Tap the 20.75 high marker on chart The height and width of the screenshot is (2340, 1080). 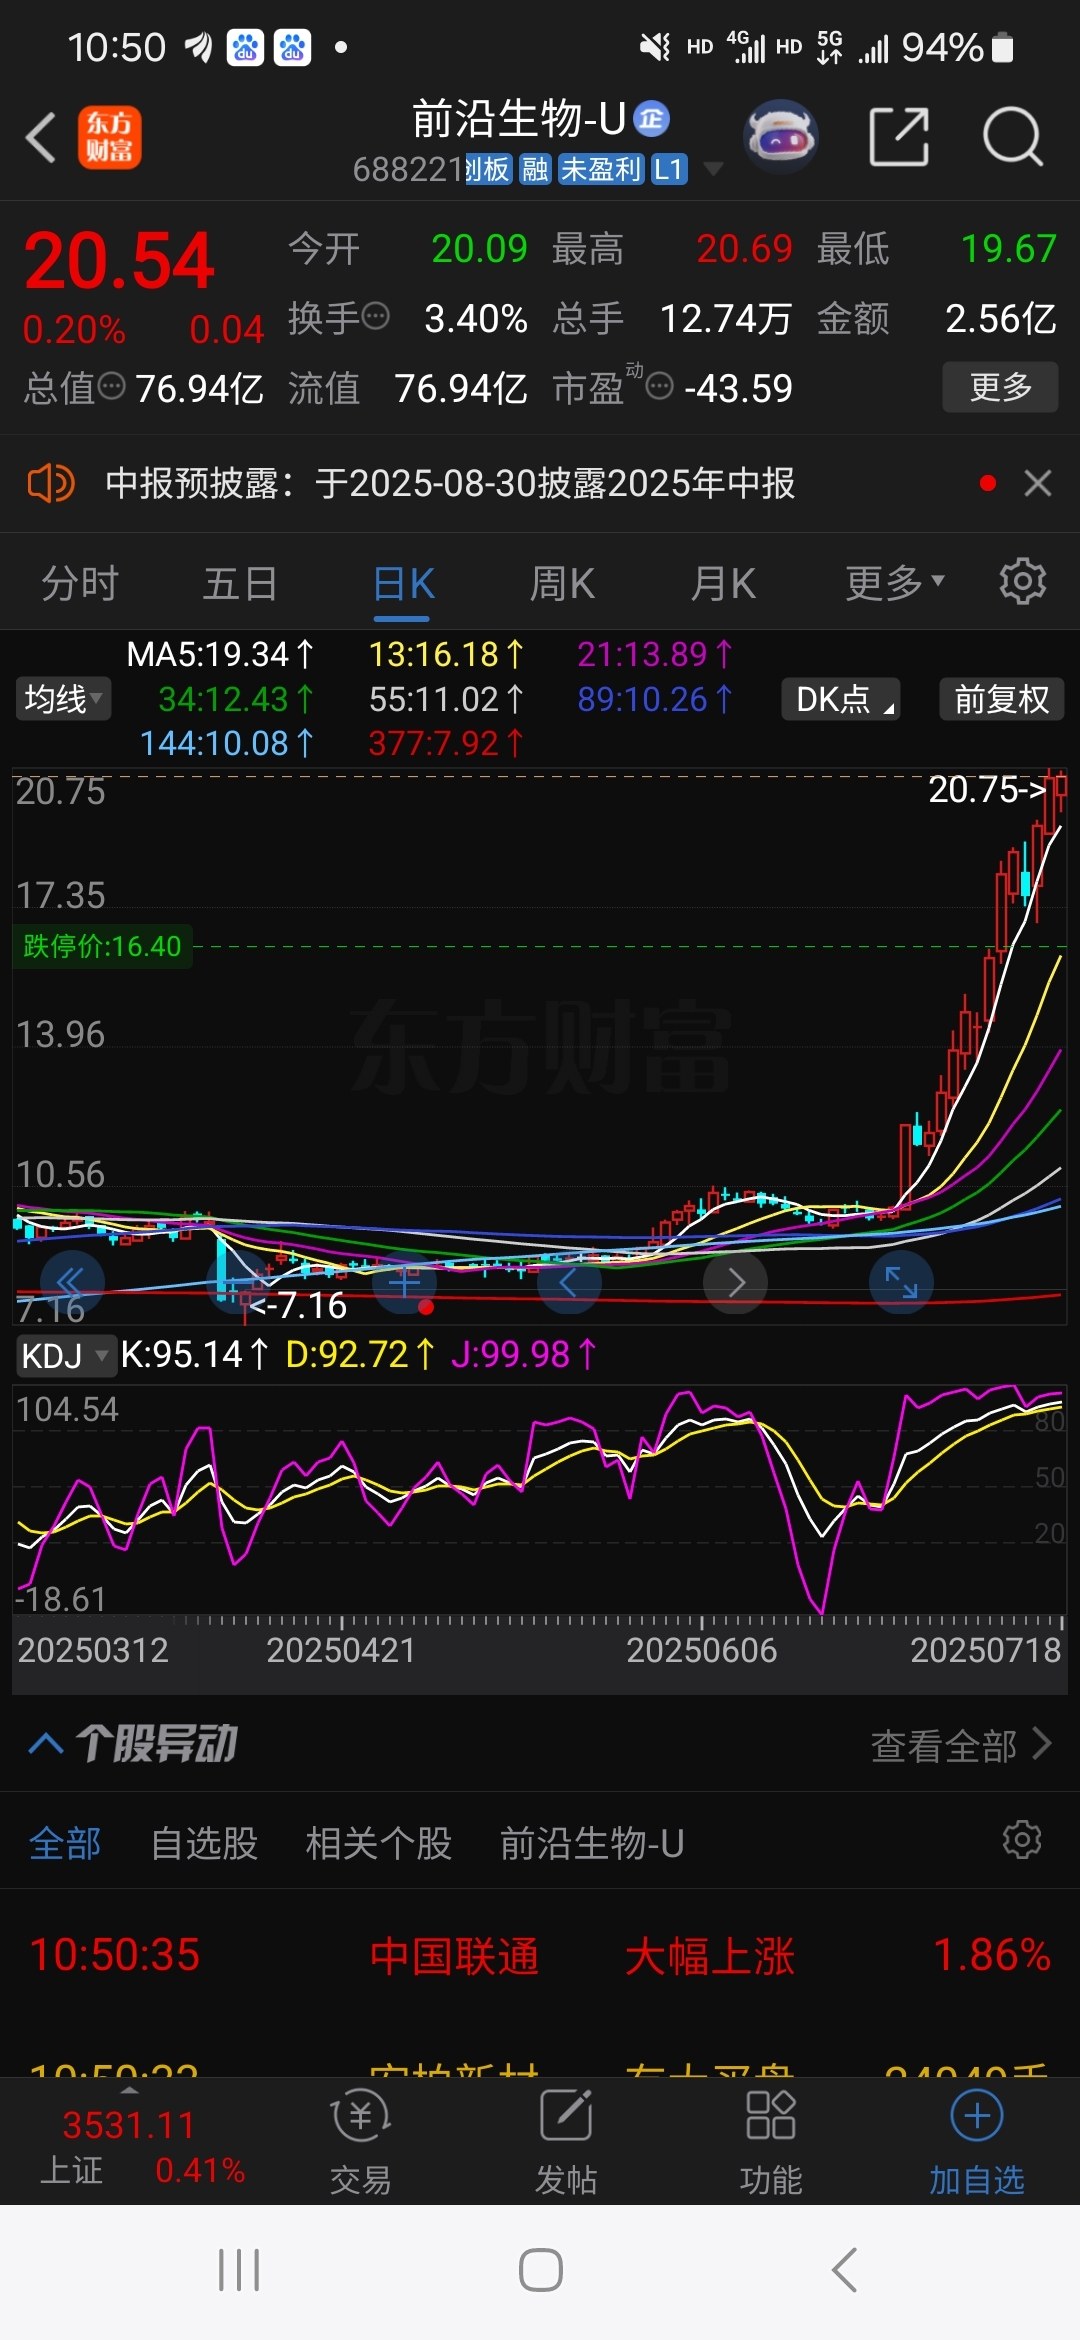987,789
